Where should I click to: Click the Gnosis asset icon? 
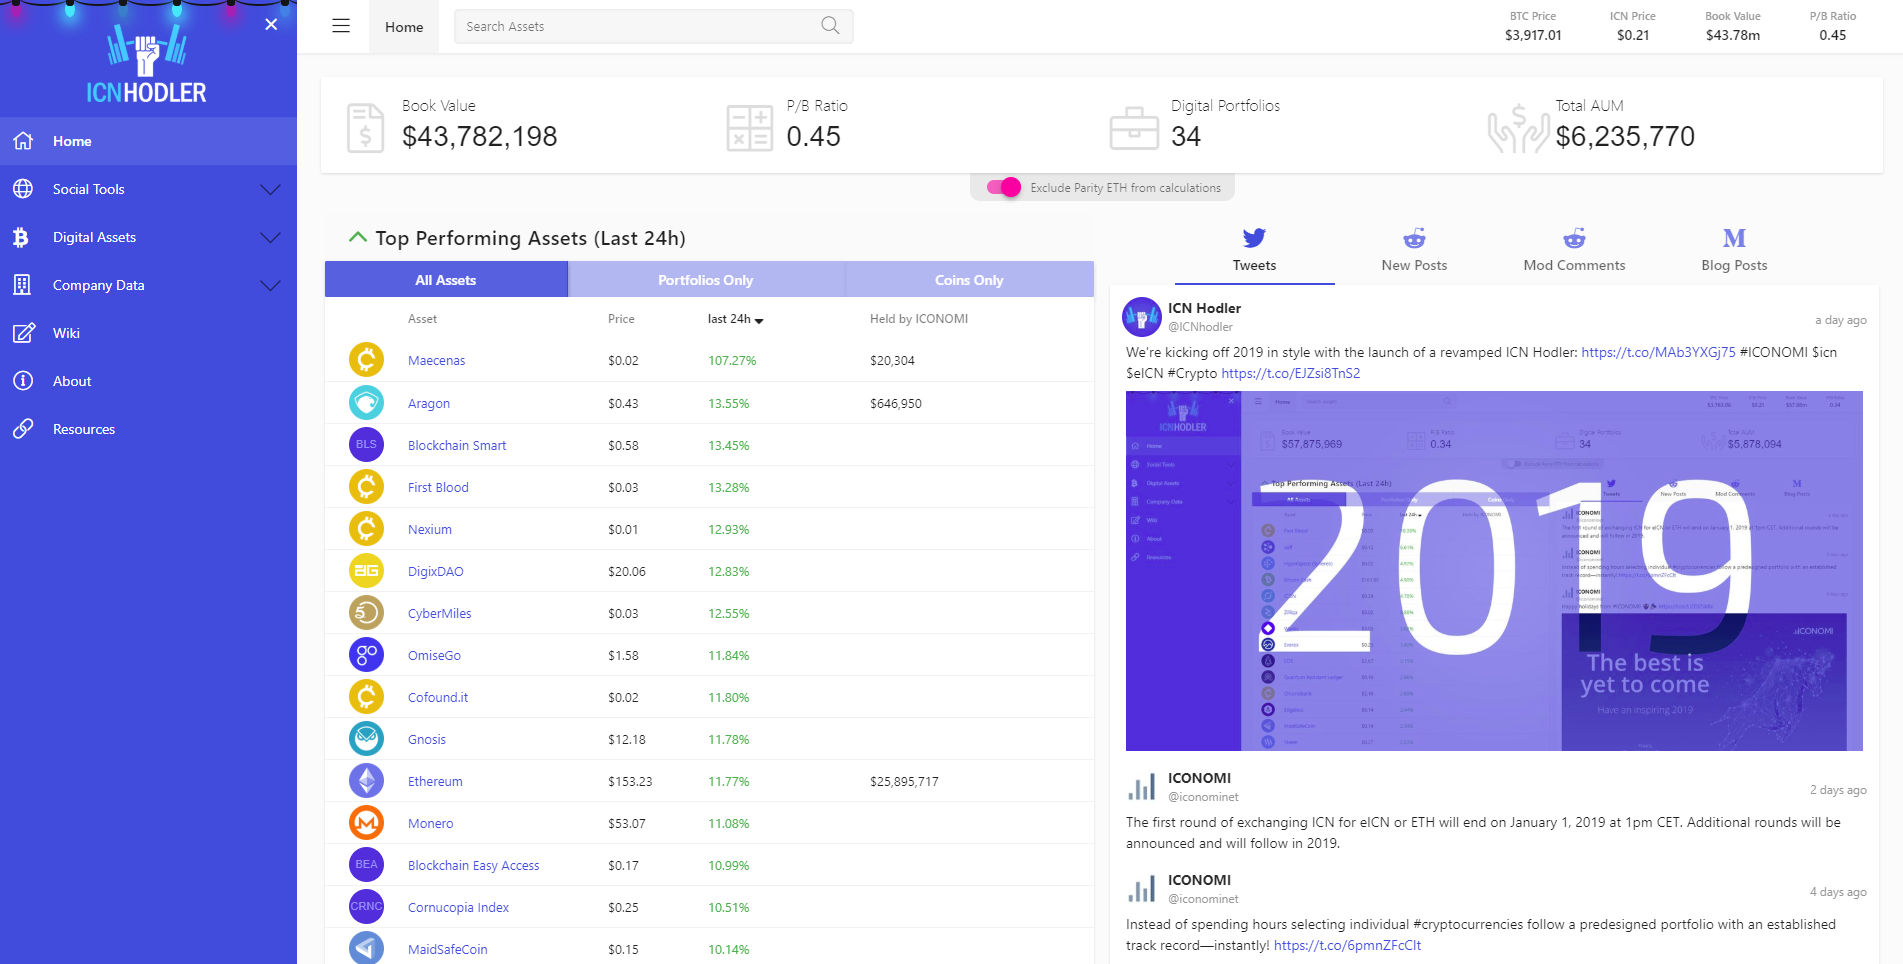pos(366,738)
